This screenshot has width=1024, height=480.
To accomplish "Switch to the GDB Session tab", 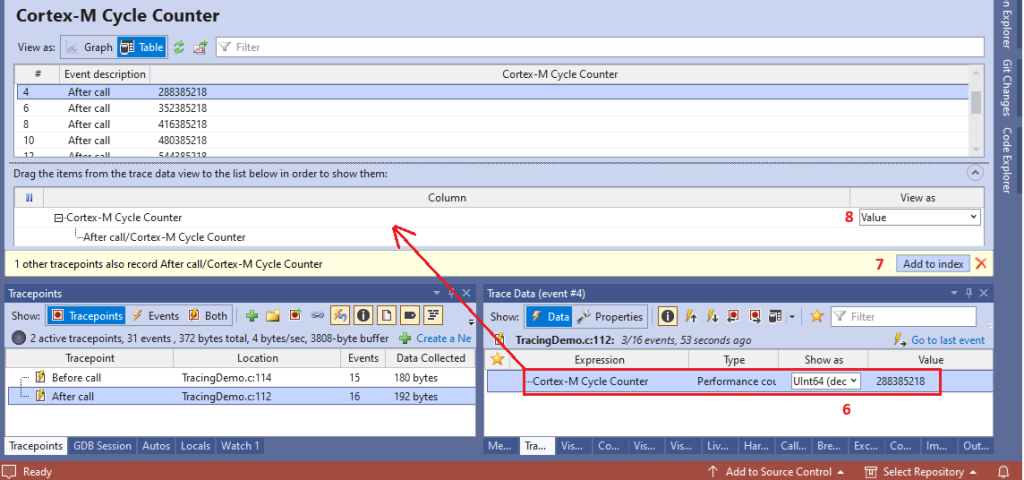I will [102, 446].
